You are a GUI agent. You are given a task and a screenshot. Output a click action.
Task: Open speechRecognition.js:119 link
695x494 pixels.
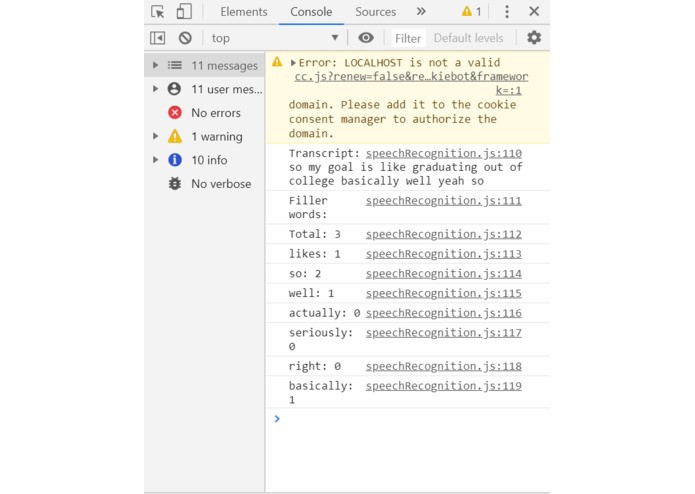click(444, 386)
